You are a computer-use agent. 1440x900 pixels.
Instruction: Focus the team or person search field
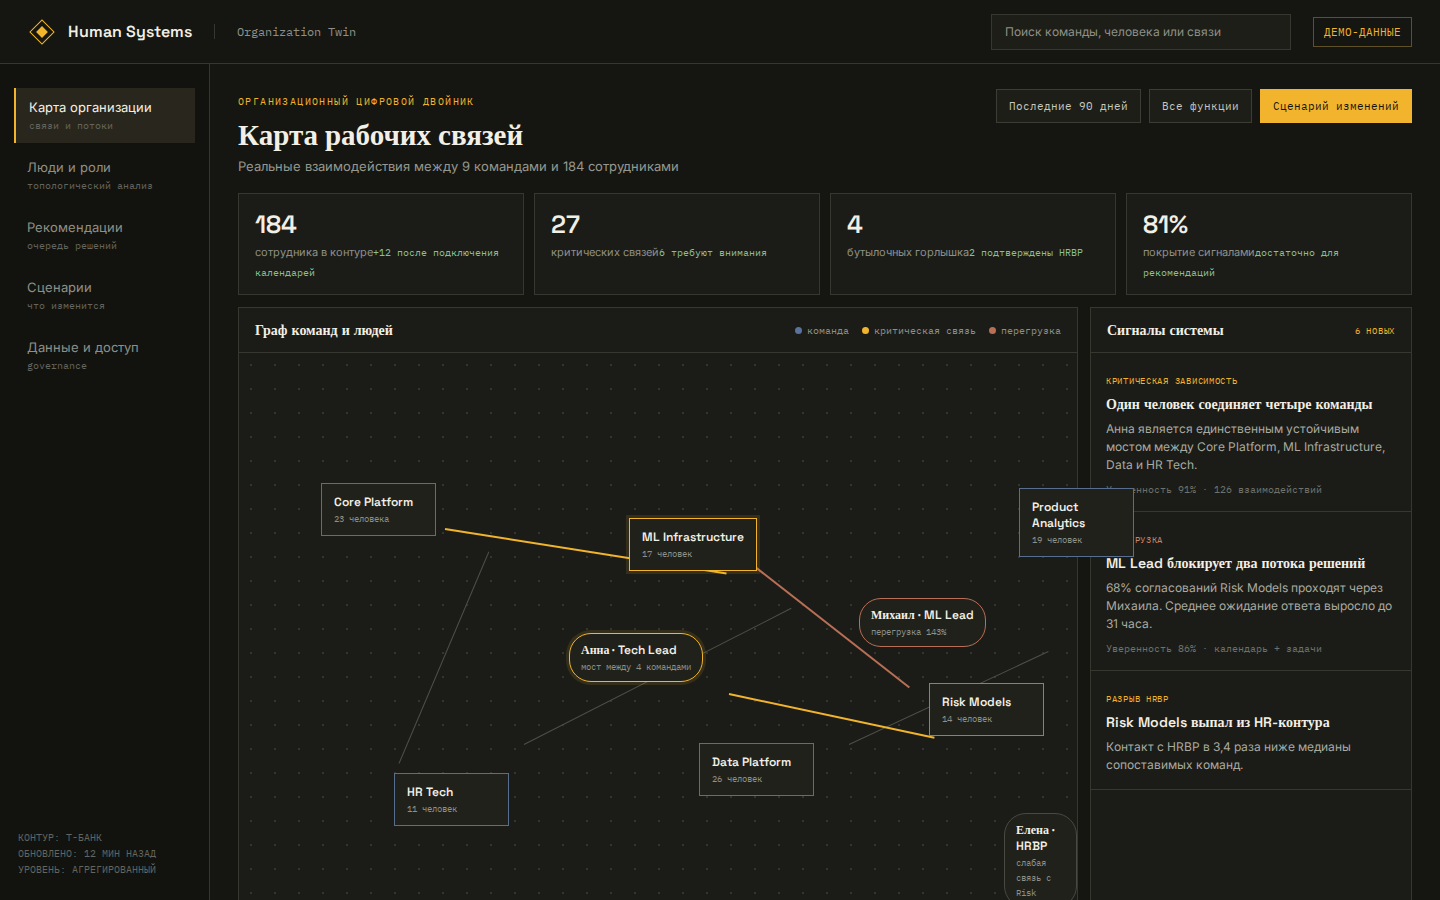click(1141, 32)
